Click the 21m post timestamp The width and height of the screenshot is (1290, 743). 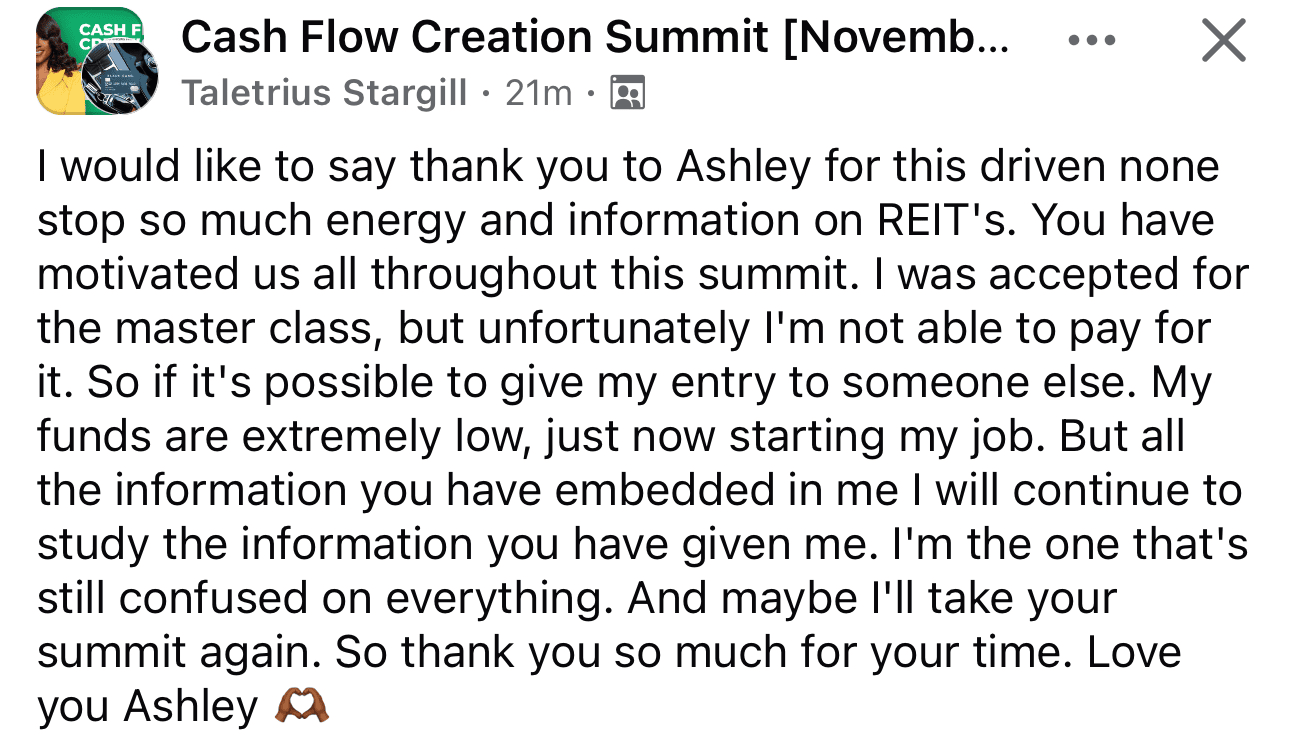[539, 93]
